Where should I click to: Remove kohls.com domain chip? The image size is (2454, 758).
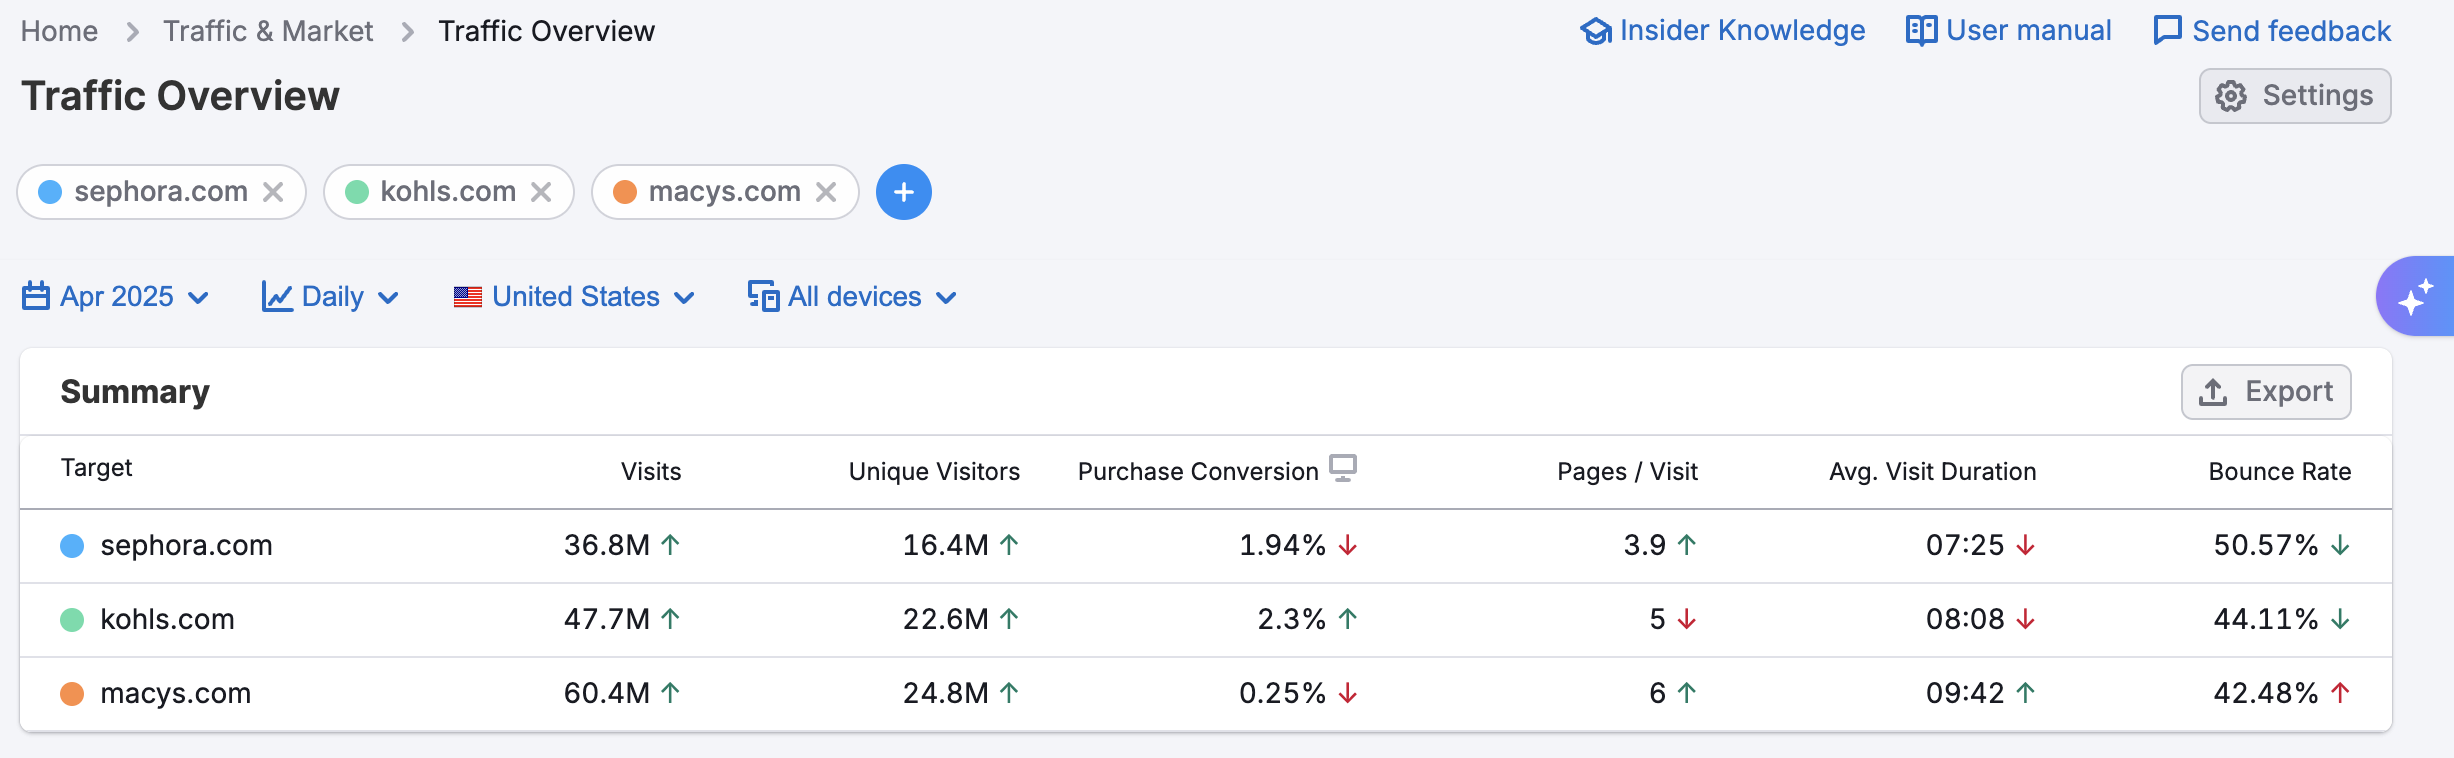tap(541, 192)
